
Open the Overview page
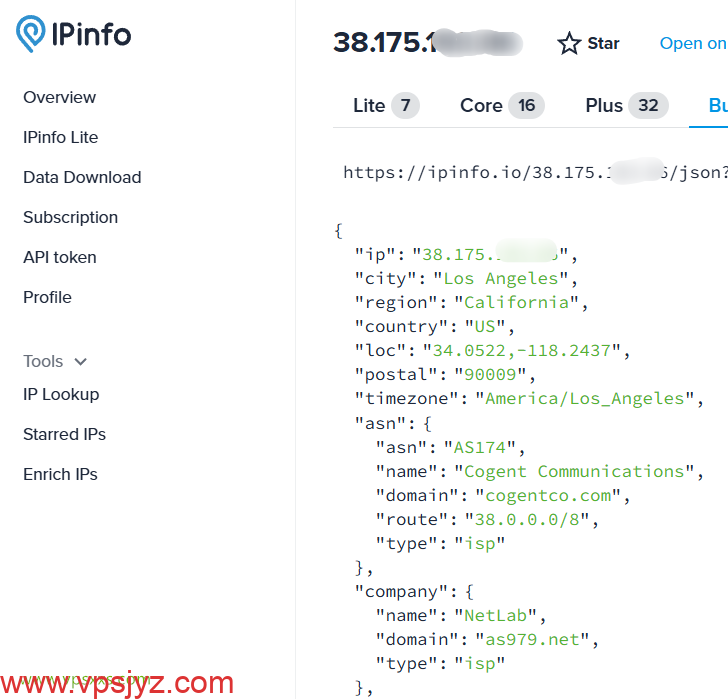coord(60,97)
